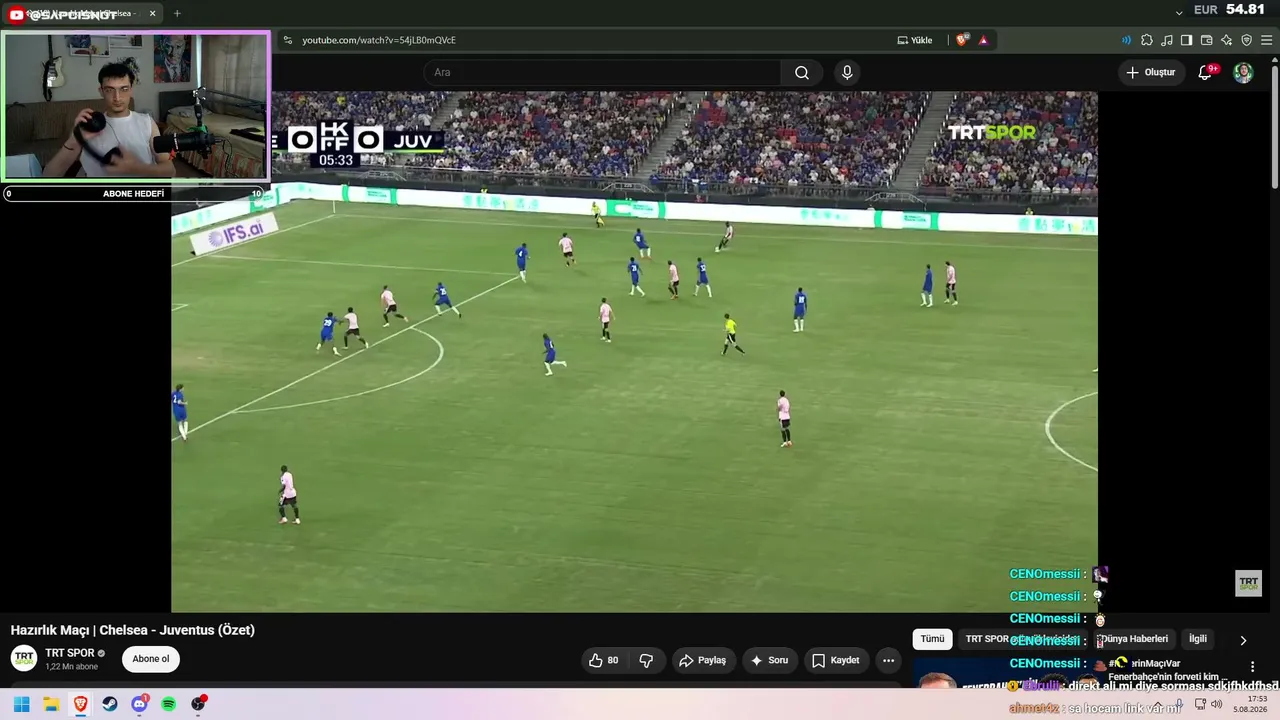Open the Brave Wallet icon
This screenshot has width=1280, height=720.
point(1206,40)
